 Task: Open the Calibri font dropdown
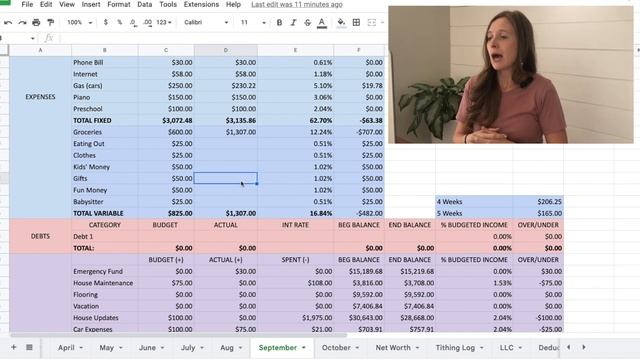[206, 22]
